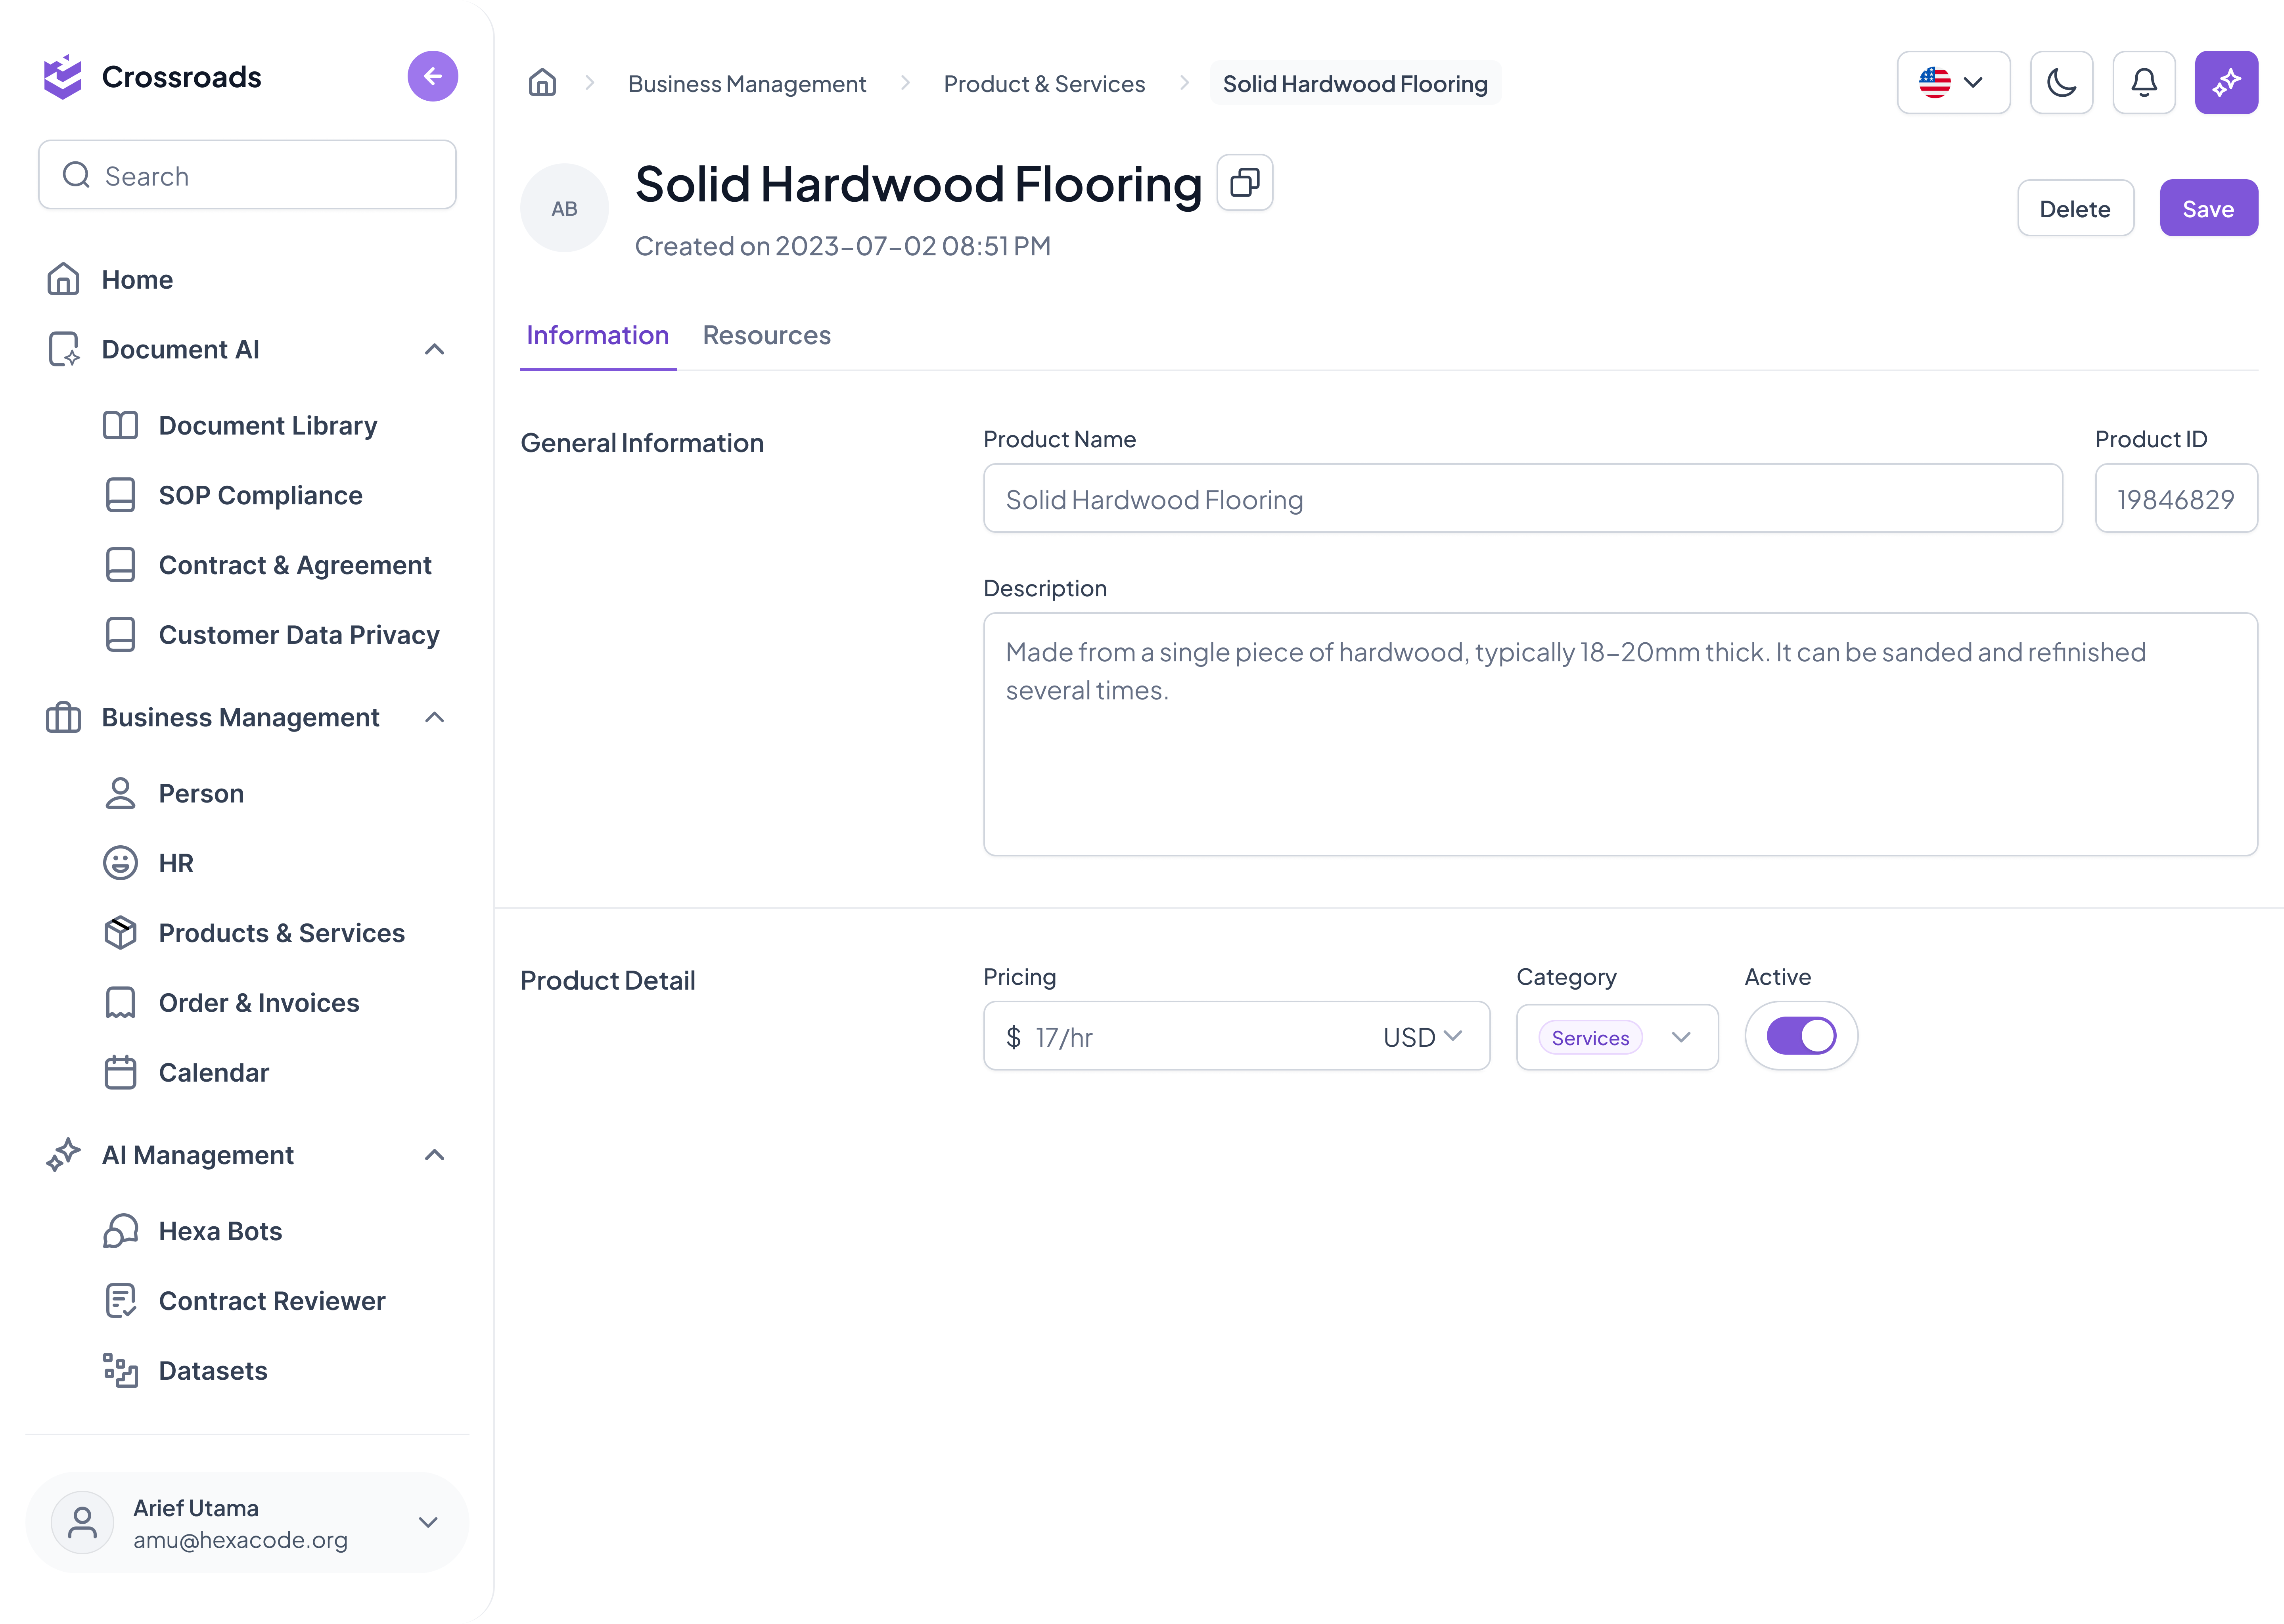Open Document Library page
Image resolution: width=2284 pixels, height=1624 pixels.
pos(268,426)
